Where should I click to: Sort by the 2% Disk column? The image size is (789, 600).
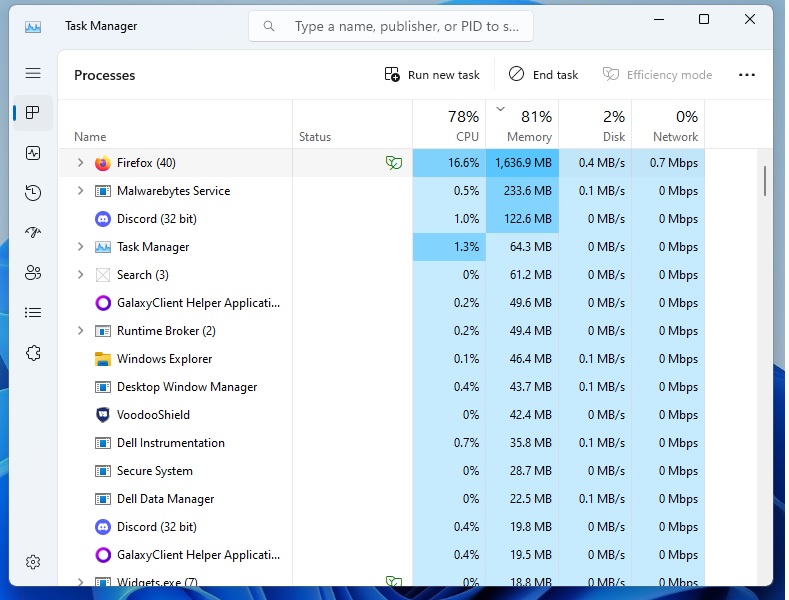pos(595,124)
